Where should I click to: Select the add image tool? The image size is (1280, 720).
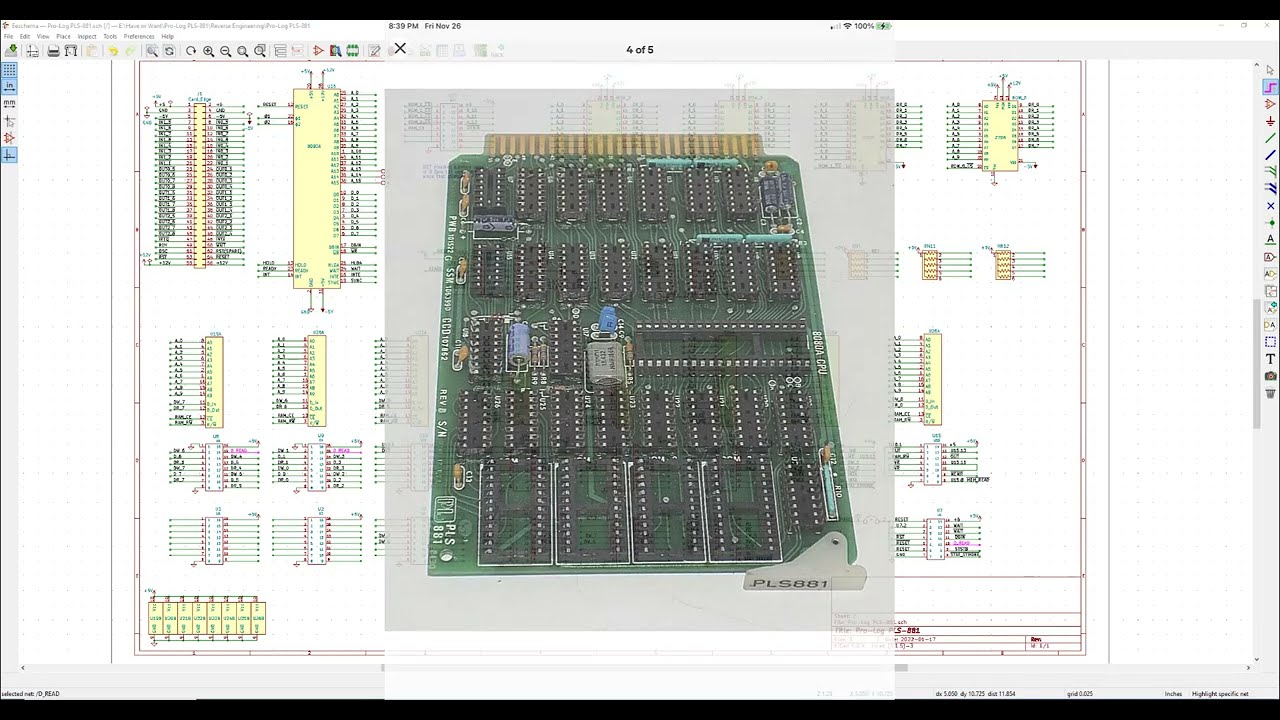(1270, 376)
